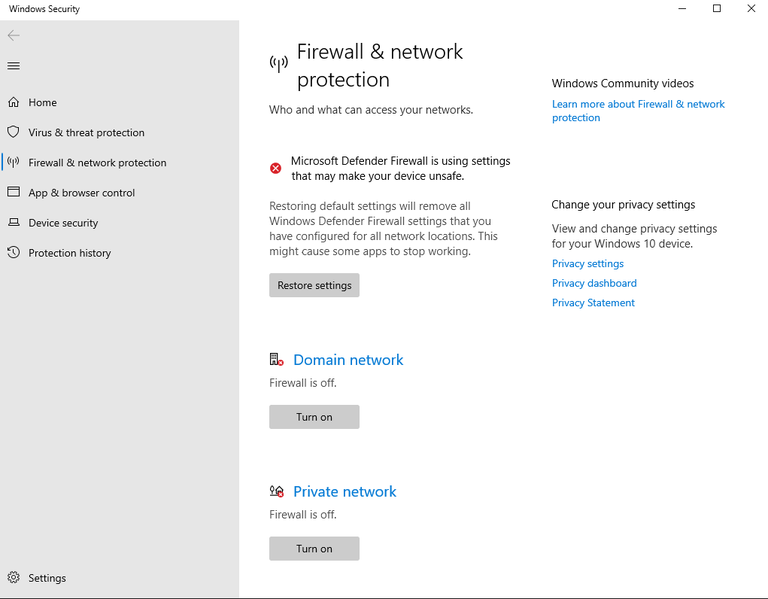Click the Device security laptop icon
This screenshot has width=768, height=599.
(14, 223)
